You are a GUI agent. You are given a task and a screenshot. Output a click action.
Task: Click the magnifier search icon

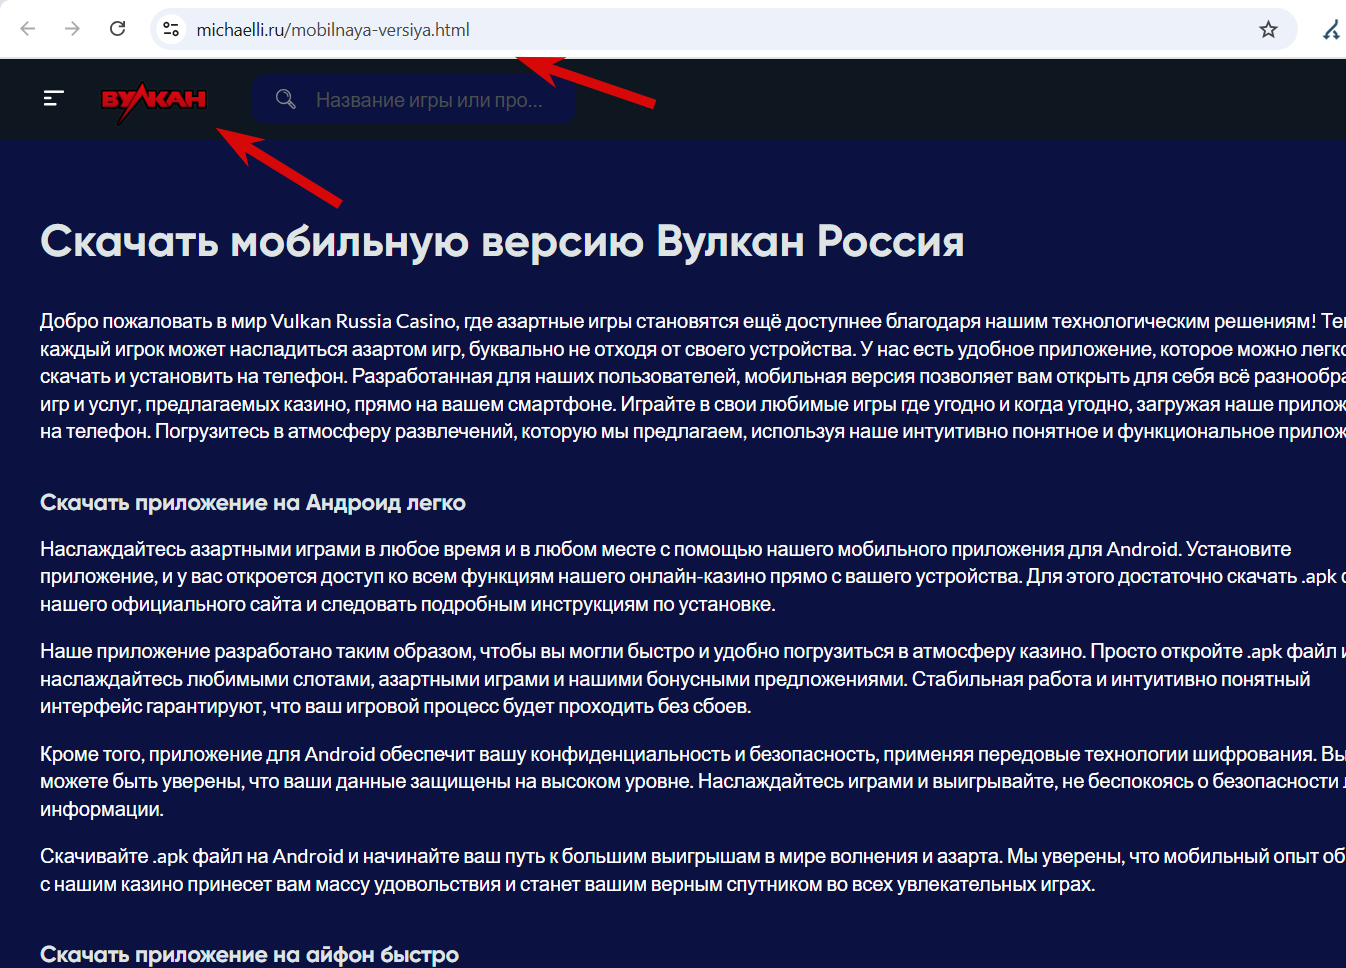(286, 99)
